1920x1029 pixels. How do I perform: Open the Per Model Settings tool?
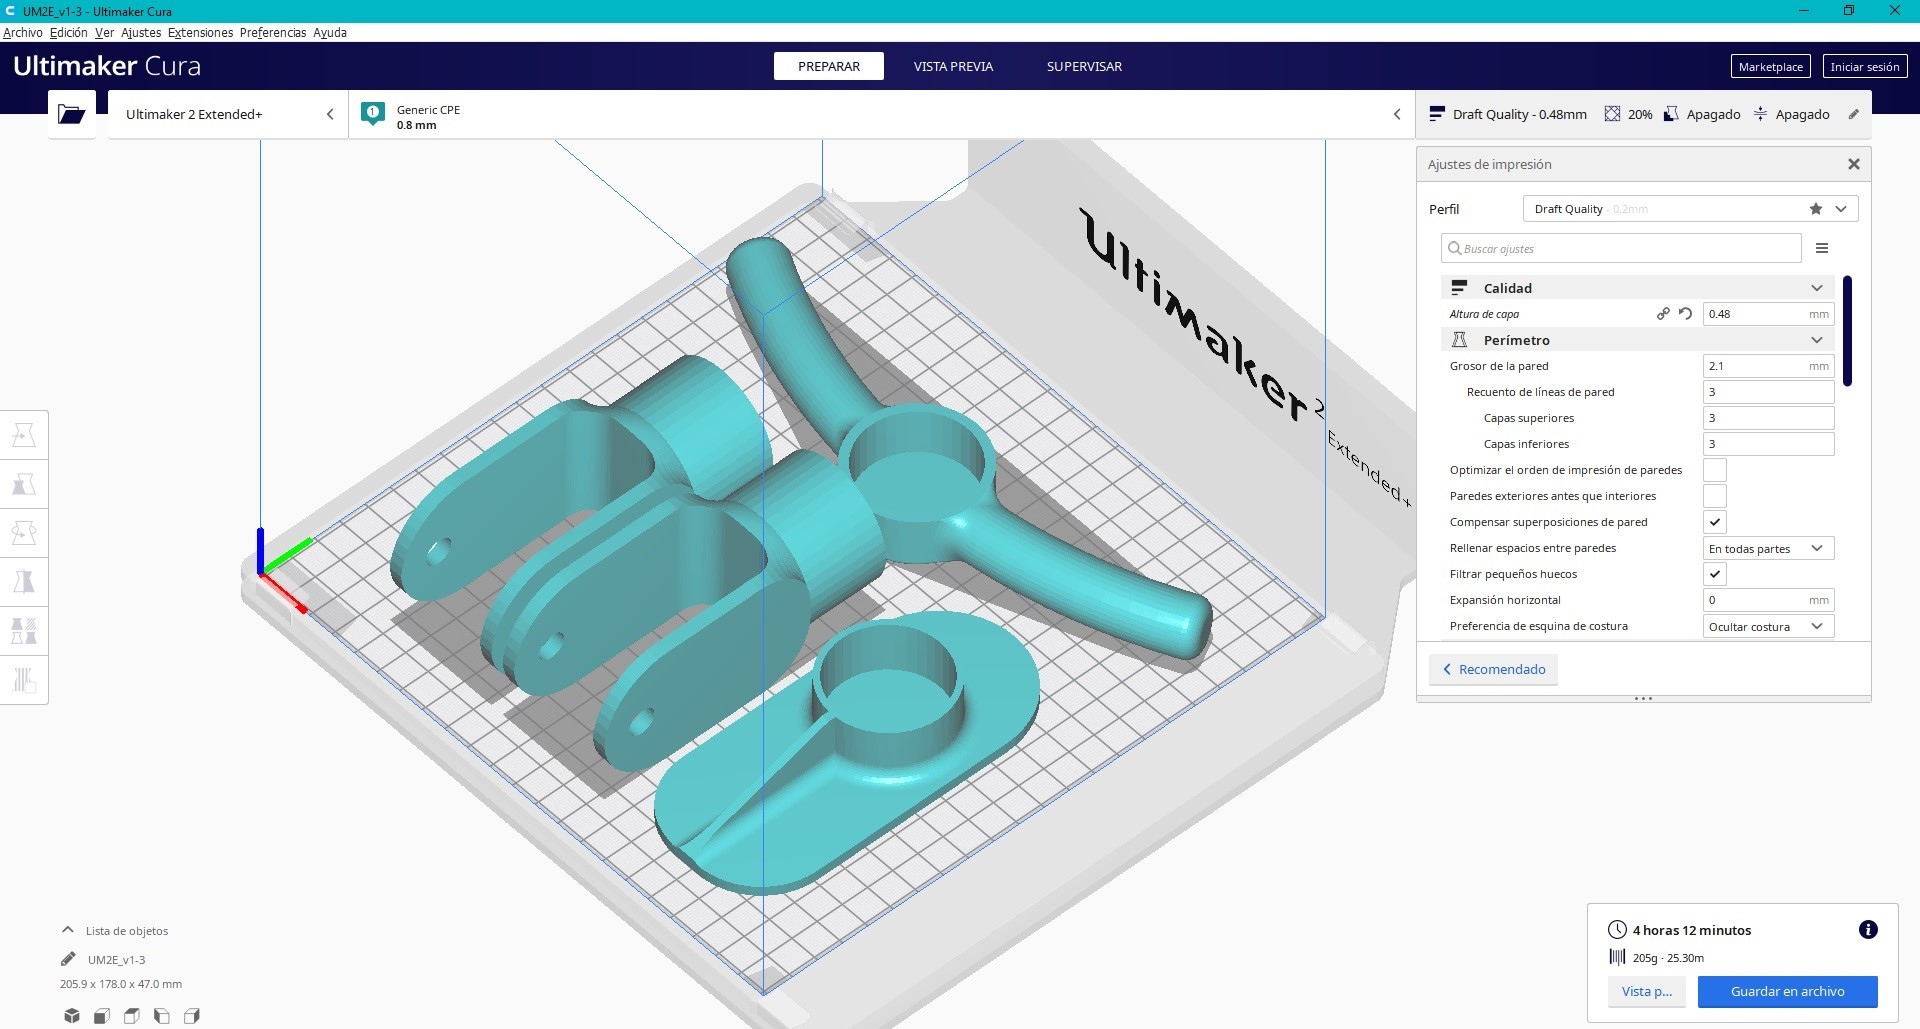coord(24,631)
